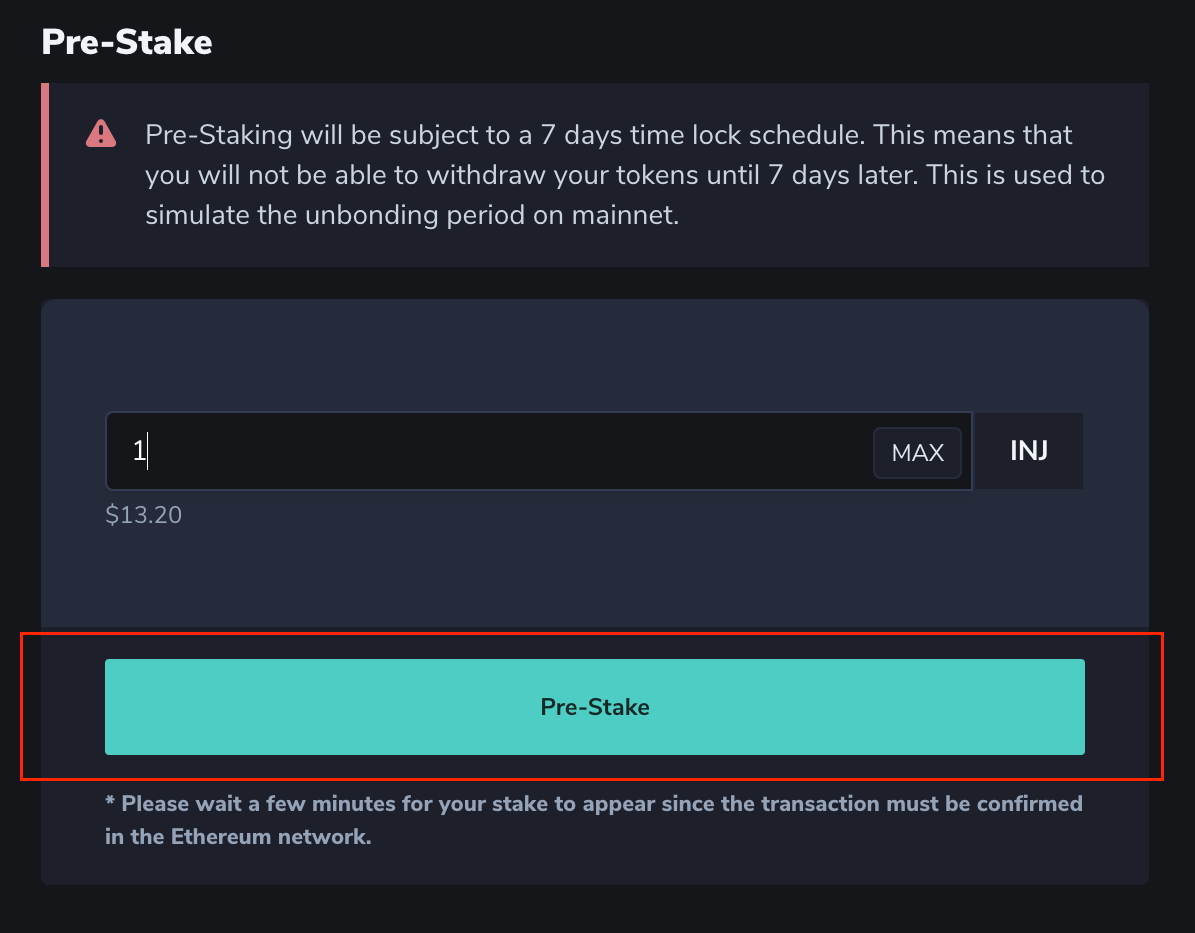Click the red accent bar of warning banner

[x=45, y=175]
